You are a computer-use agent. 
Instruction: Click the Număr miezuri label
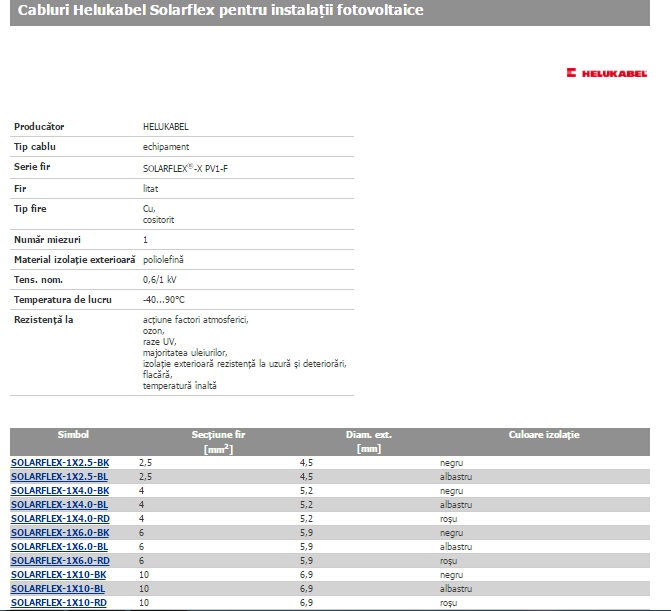pos(47,240)
